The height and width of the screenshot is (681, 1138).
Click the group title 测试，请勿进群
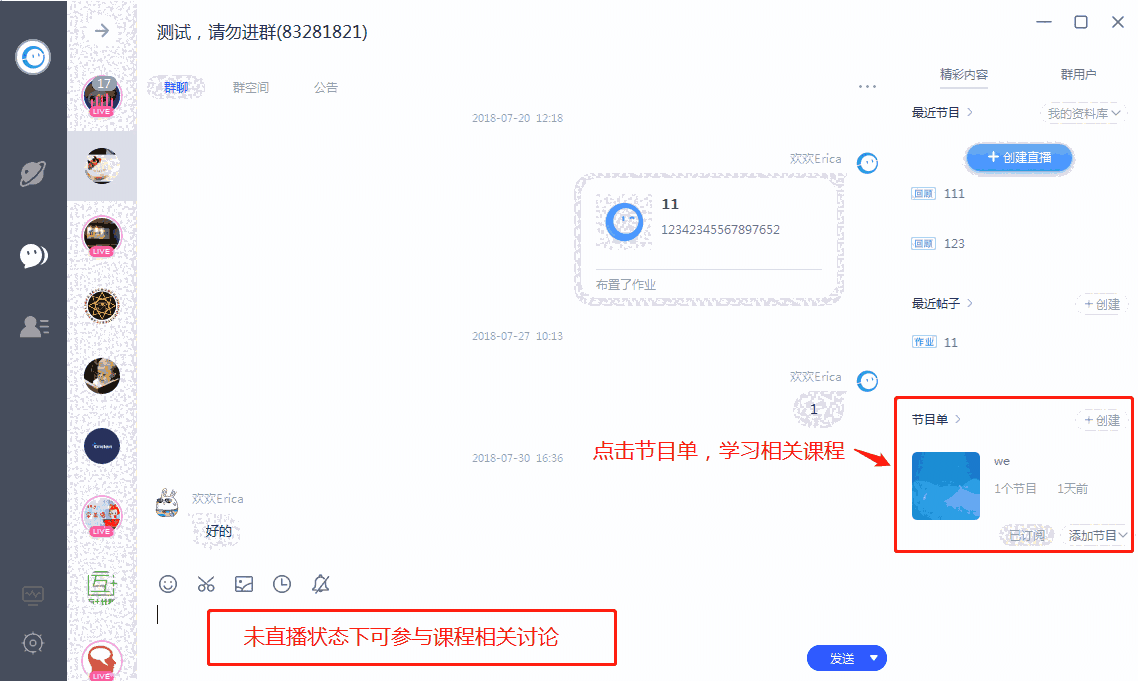coord(262,32)
